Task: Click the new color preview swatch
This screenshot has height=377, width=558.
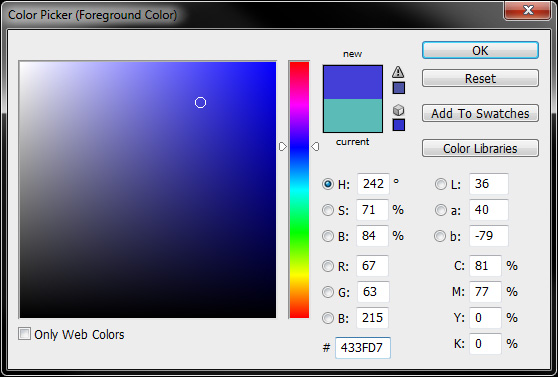Action: (353, 82)
